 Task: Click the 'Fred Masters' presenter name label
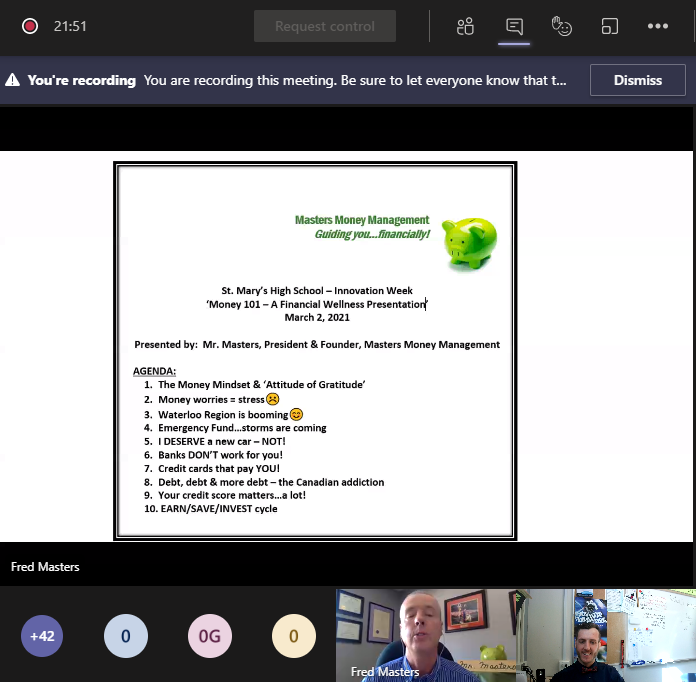coord(45,567)
